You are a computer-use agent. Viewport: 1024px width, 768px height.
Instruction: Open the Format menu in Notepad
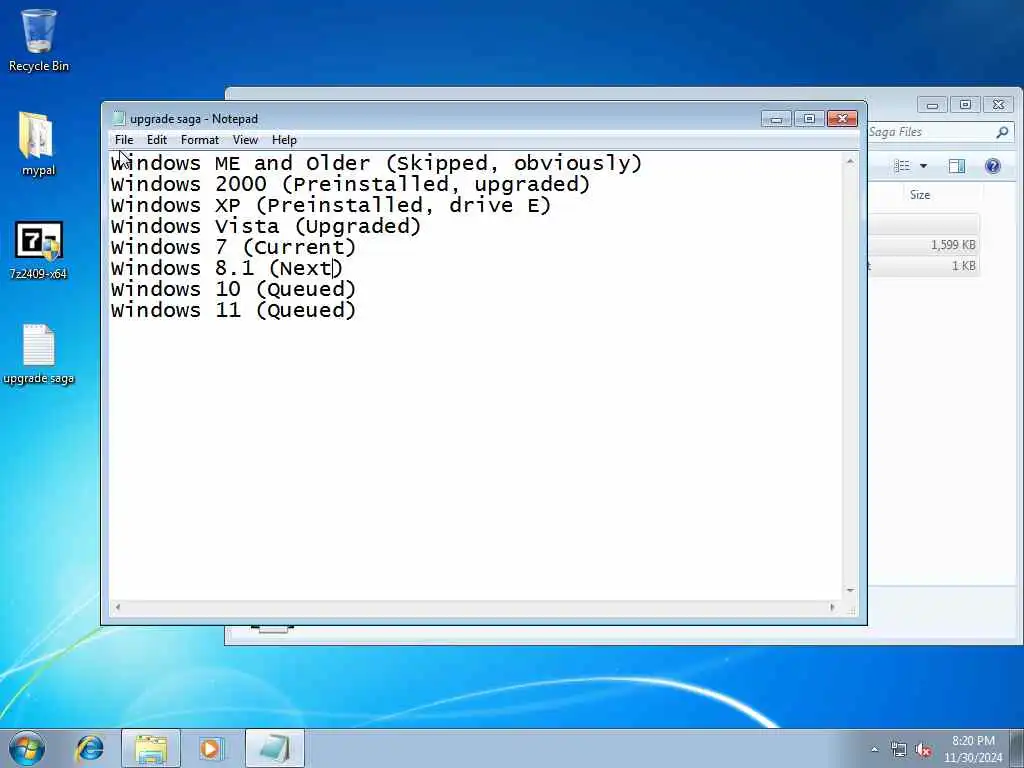(200, 140)
